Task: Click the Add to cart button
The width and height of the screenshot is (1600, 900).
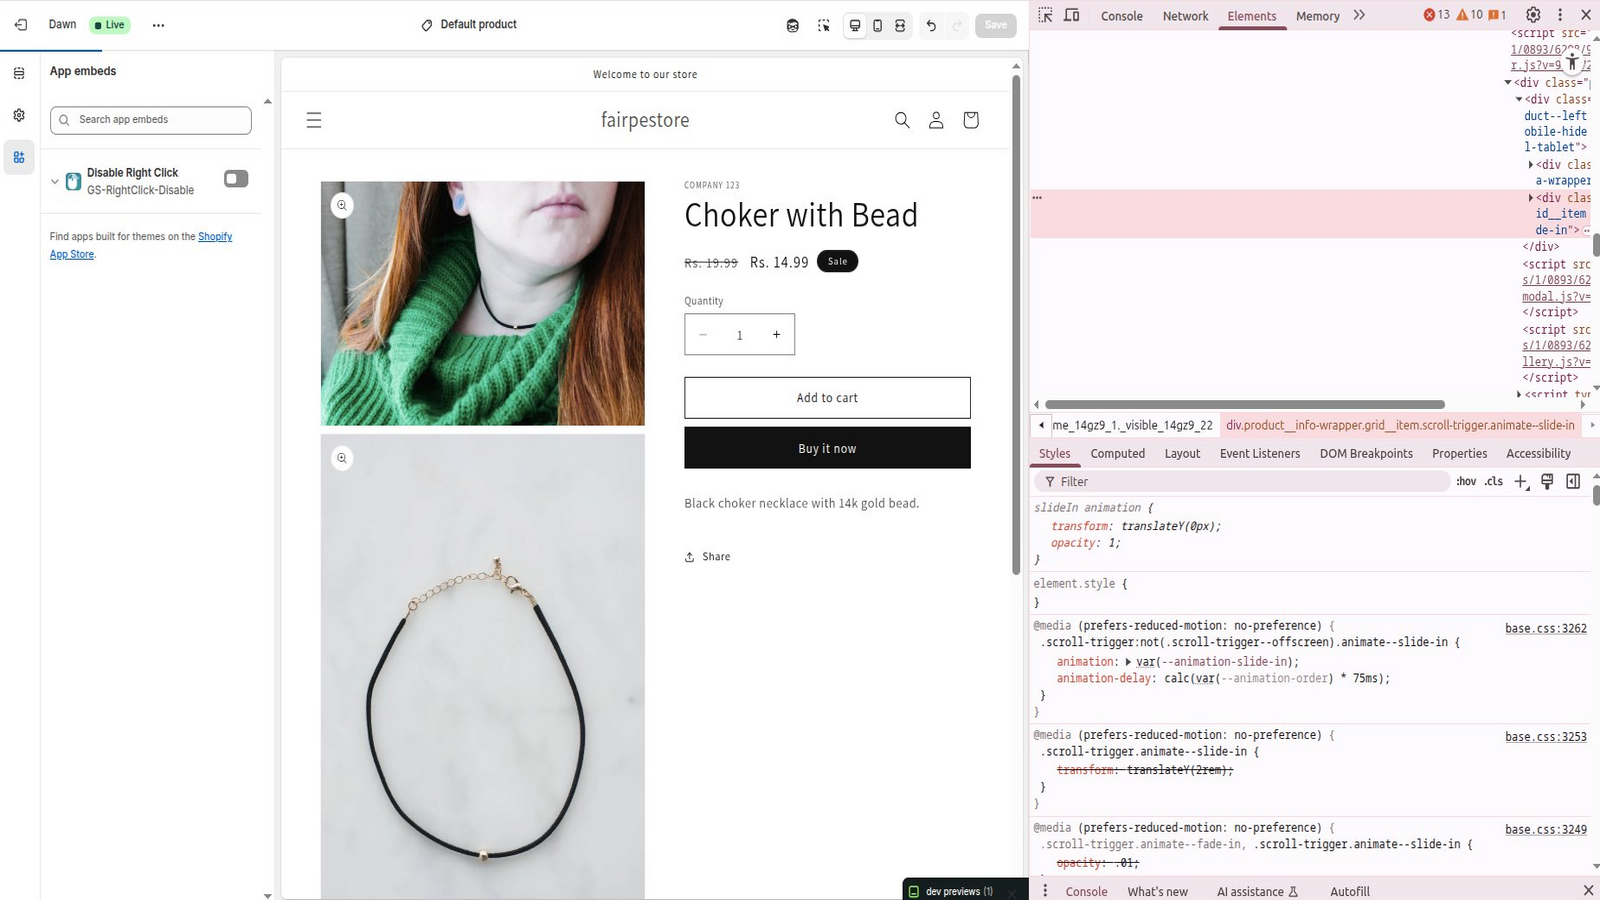Action: 827,398
